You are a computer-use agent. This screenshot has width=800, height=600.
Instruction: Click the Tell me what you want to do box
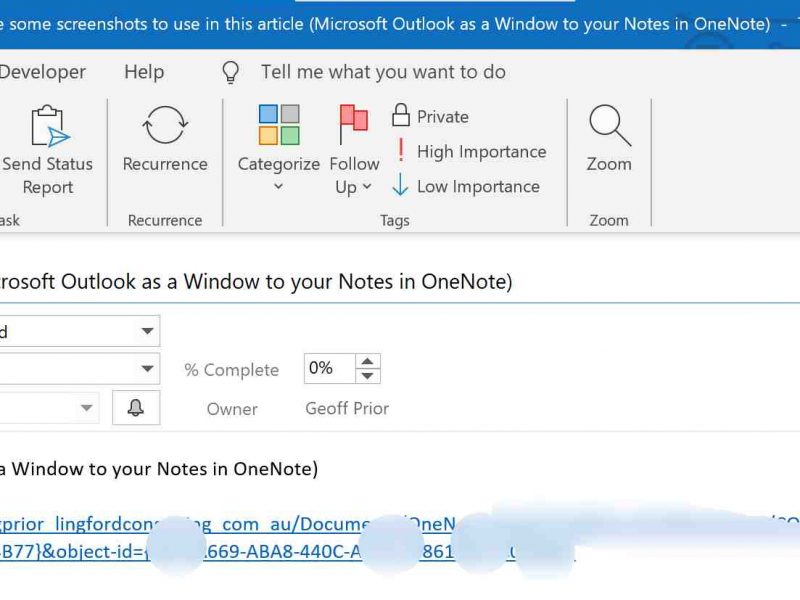(x=383, y=72)
